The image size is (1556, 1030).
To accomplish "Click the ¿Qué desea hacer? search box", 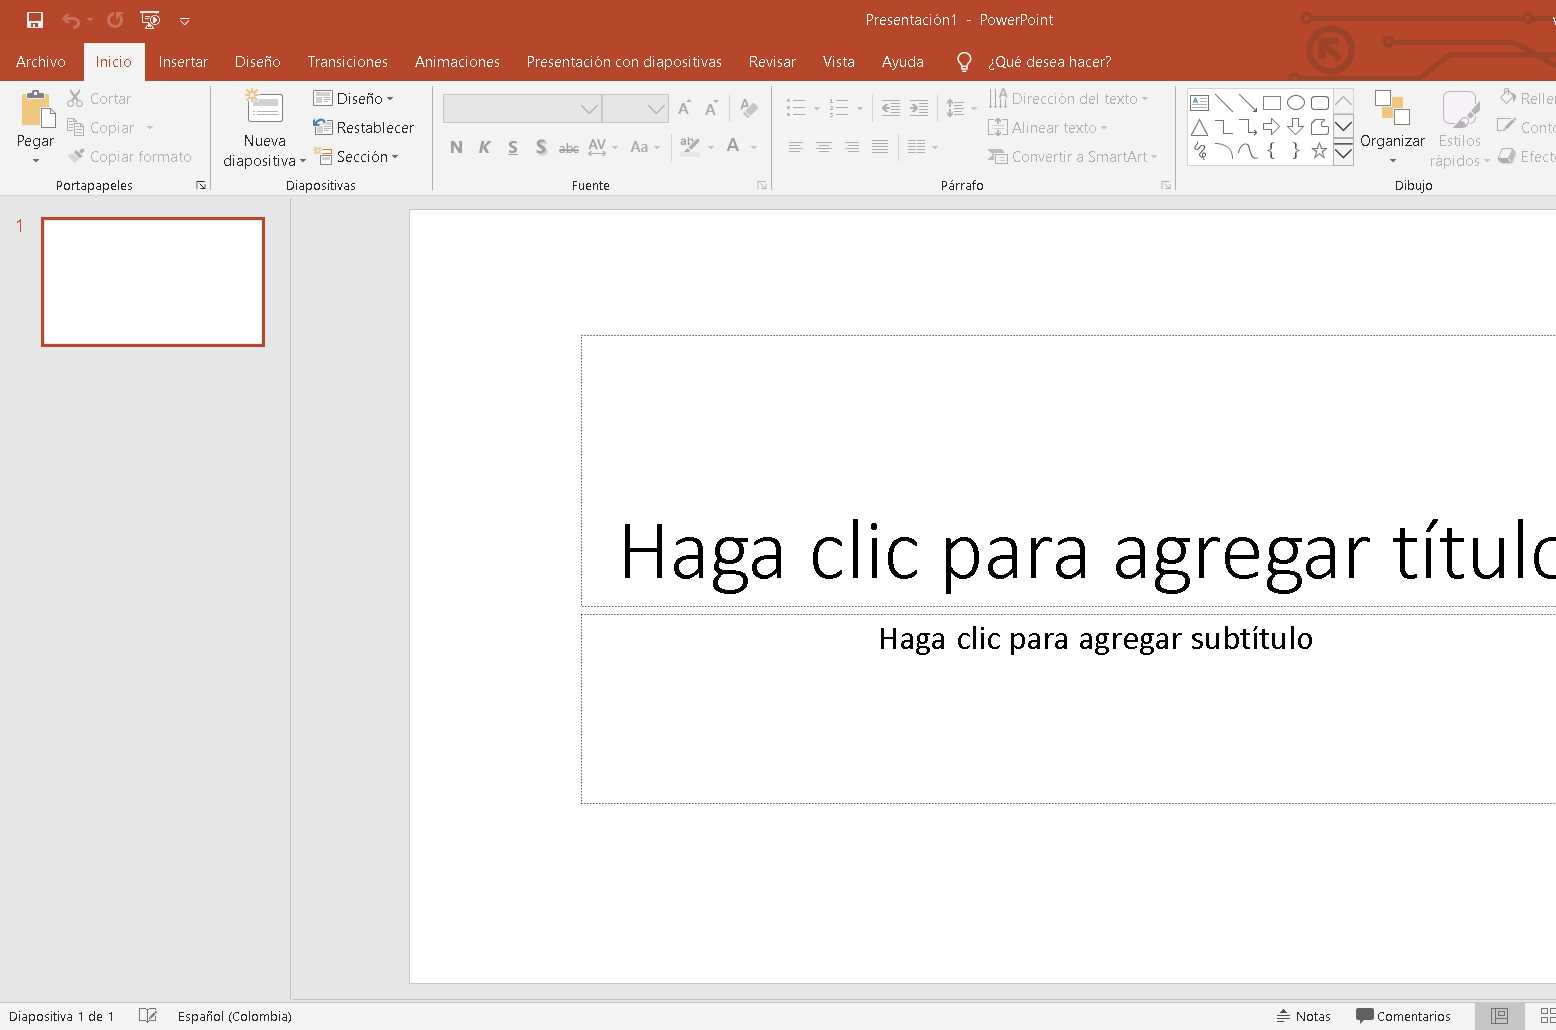I will coord(1049,62).
